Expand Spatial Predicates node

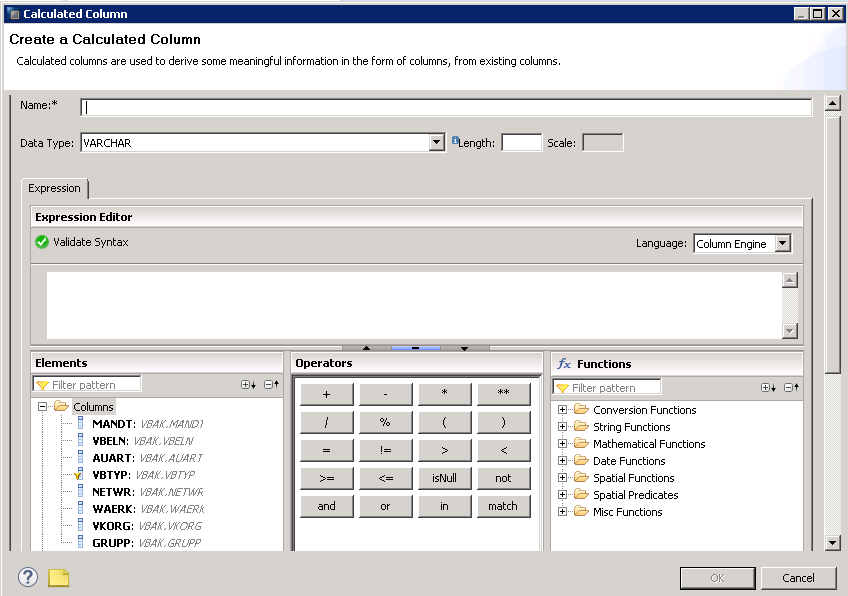562,494
